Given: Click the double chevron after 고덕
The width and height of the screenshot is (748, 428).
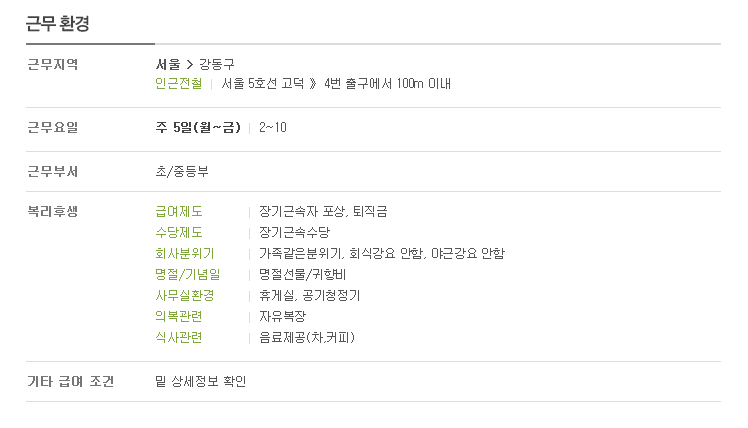Looking at the screenshot, I should (313, 84).
